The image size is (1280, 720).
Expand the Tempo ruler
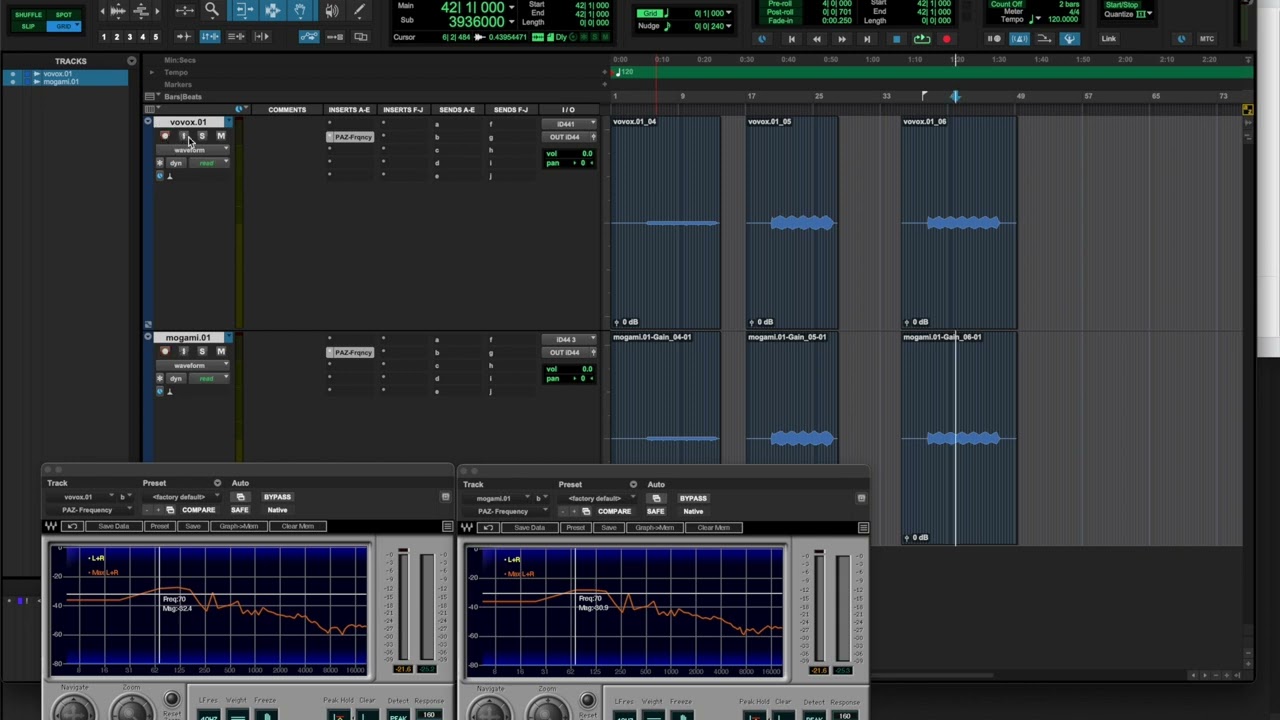pos(152,73)
